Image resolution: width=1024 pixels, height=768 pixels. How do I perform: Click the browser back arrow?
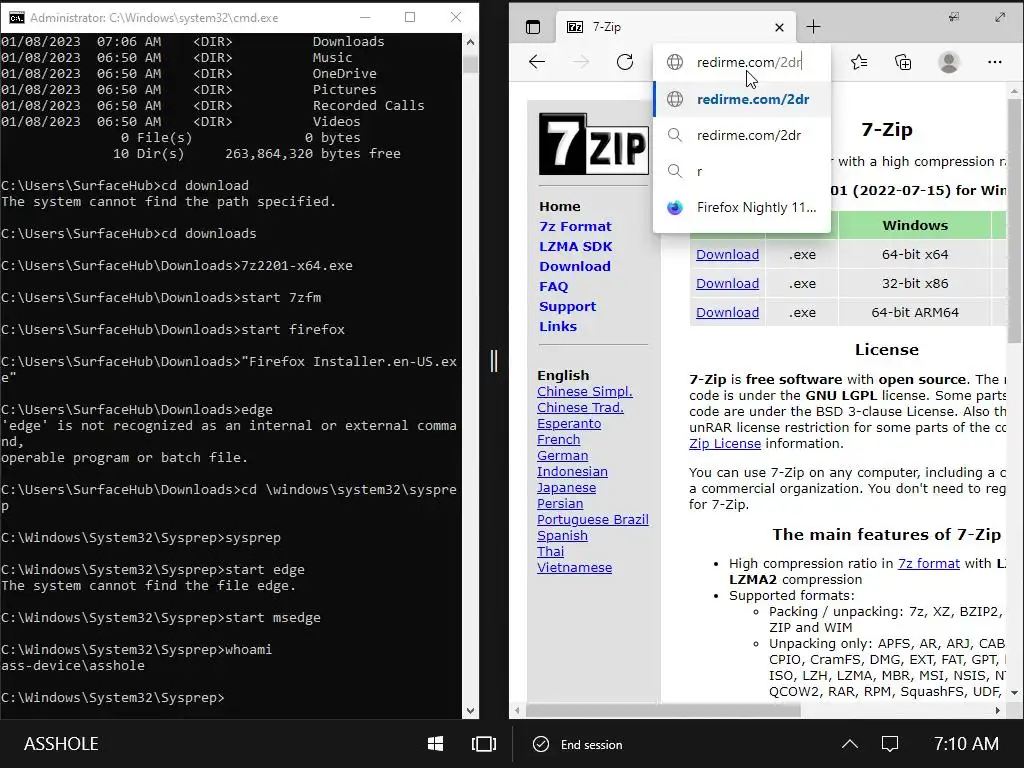point(537,62)
